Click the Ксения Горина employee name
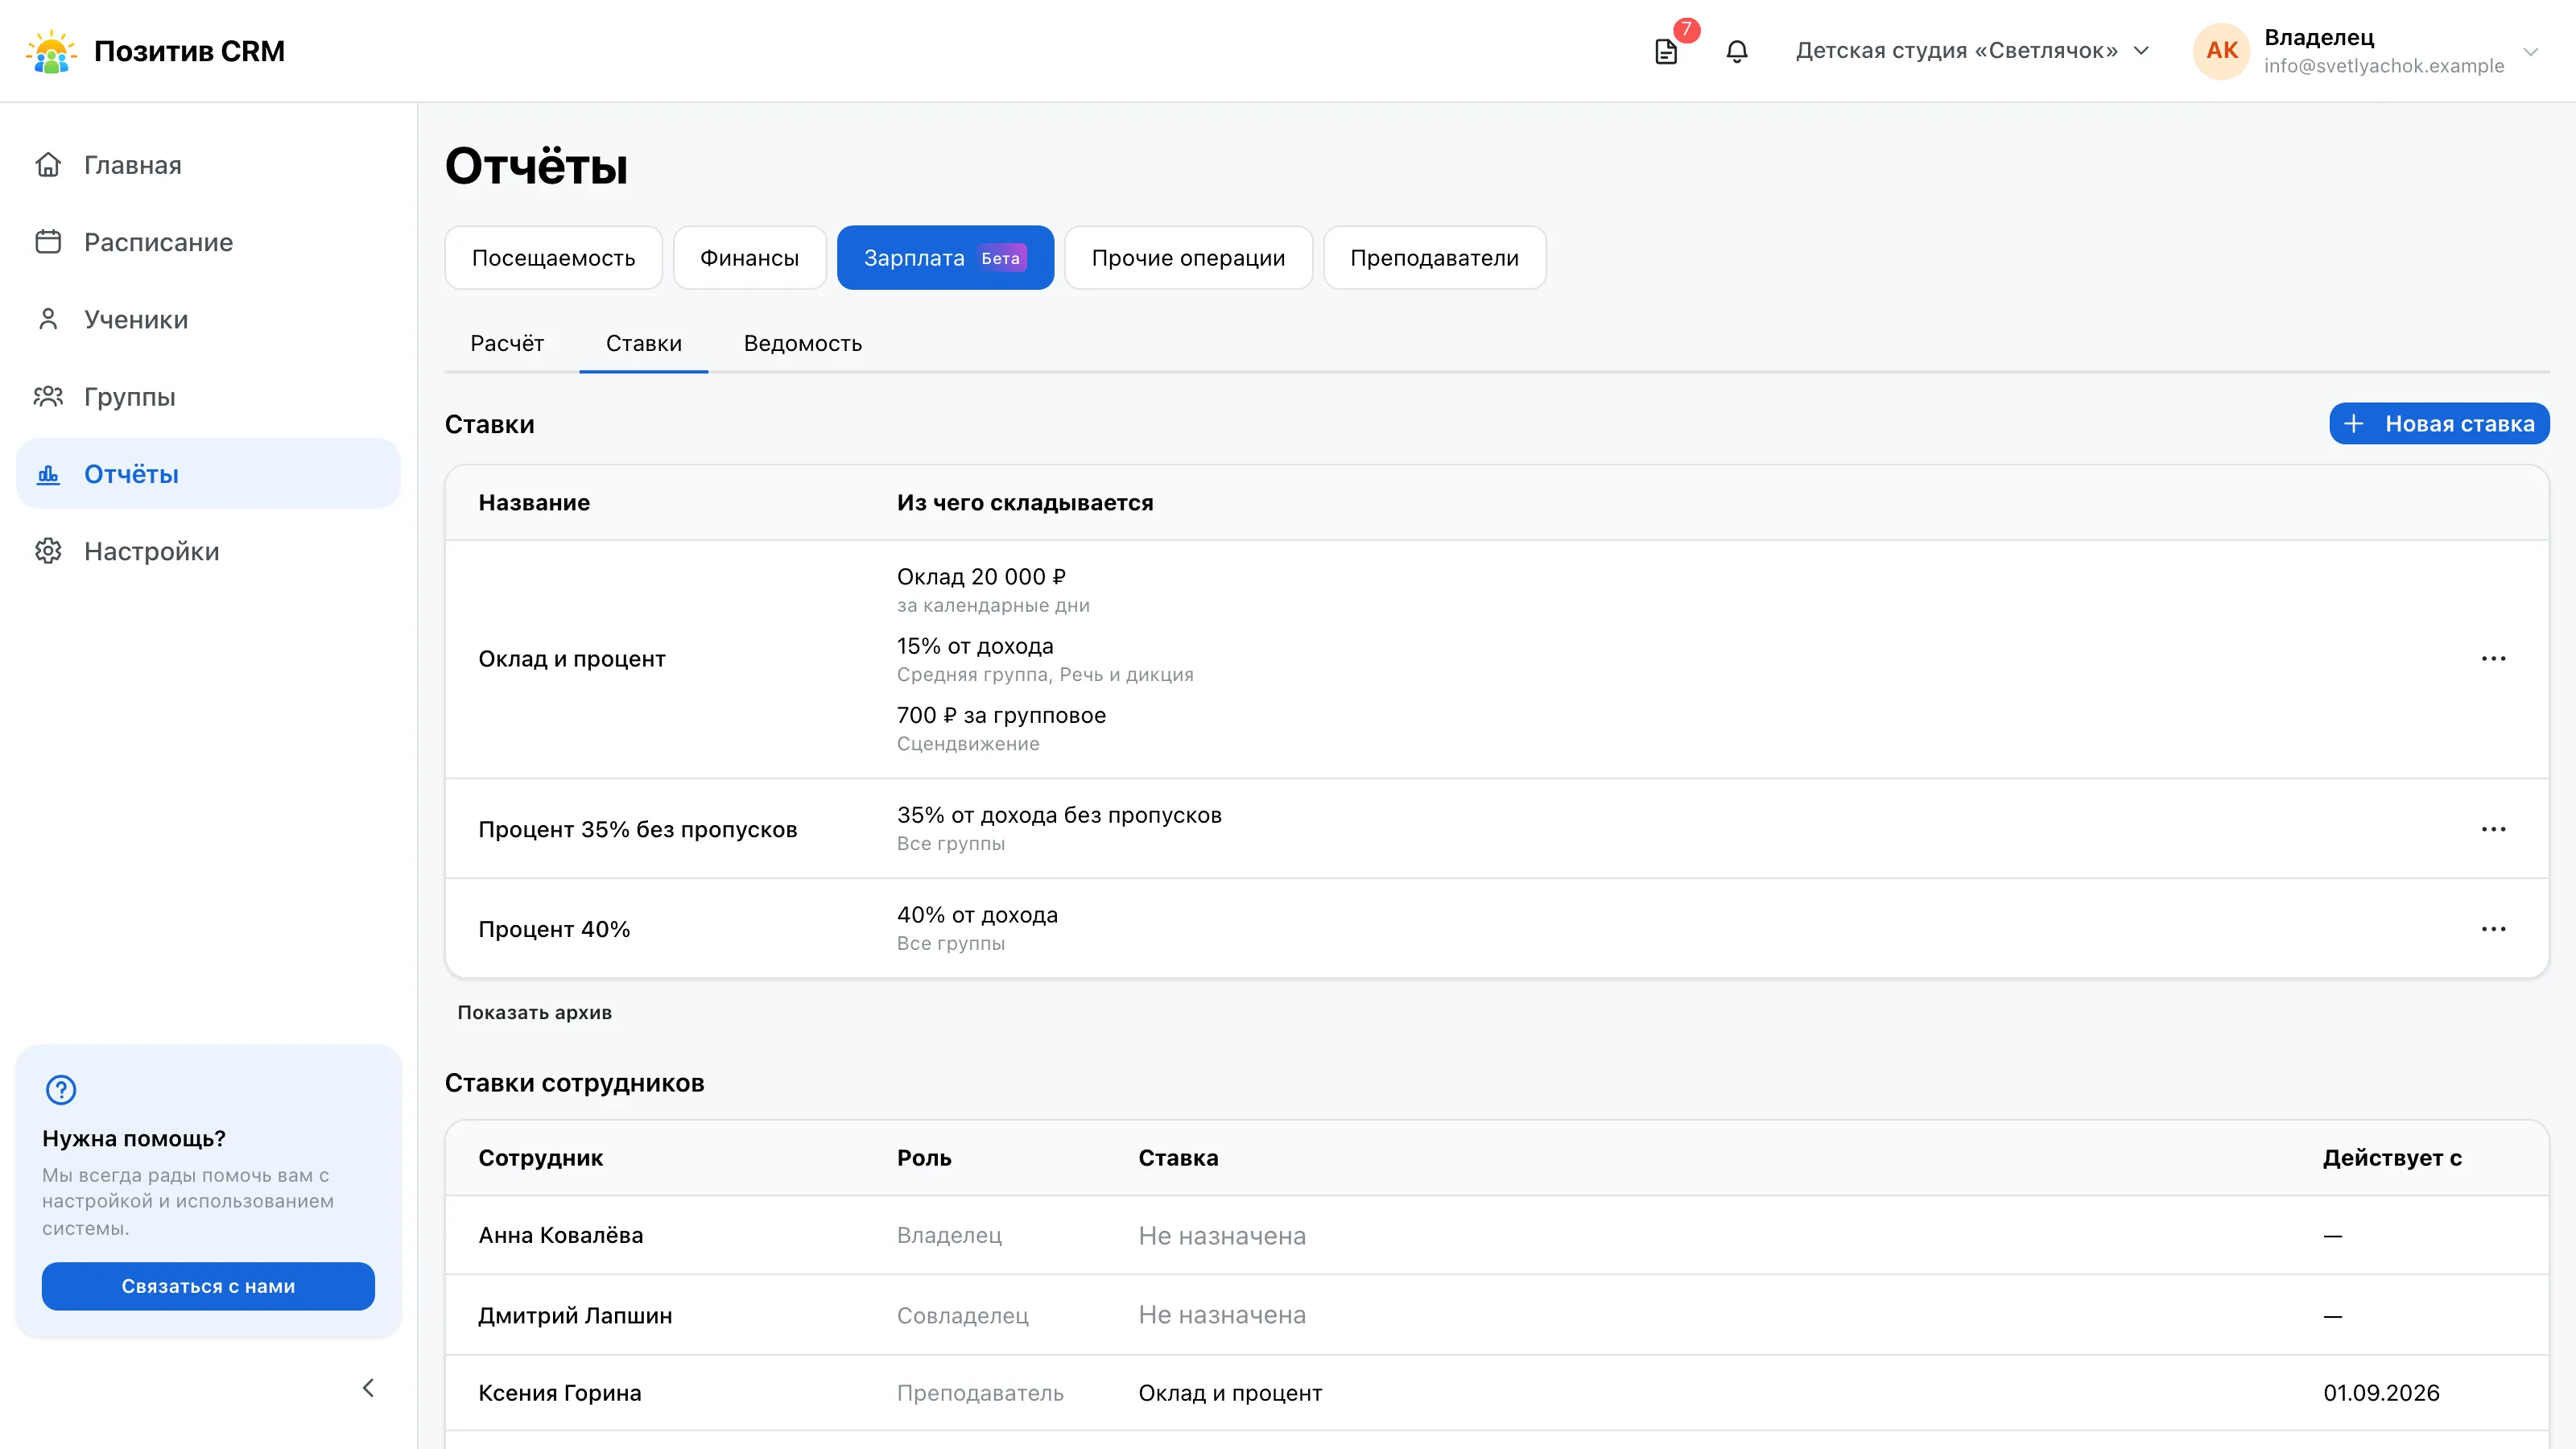The width and height of the screenshot is (2576, 1449). [x=559, y=1393]
